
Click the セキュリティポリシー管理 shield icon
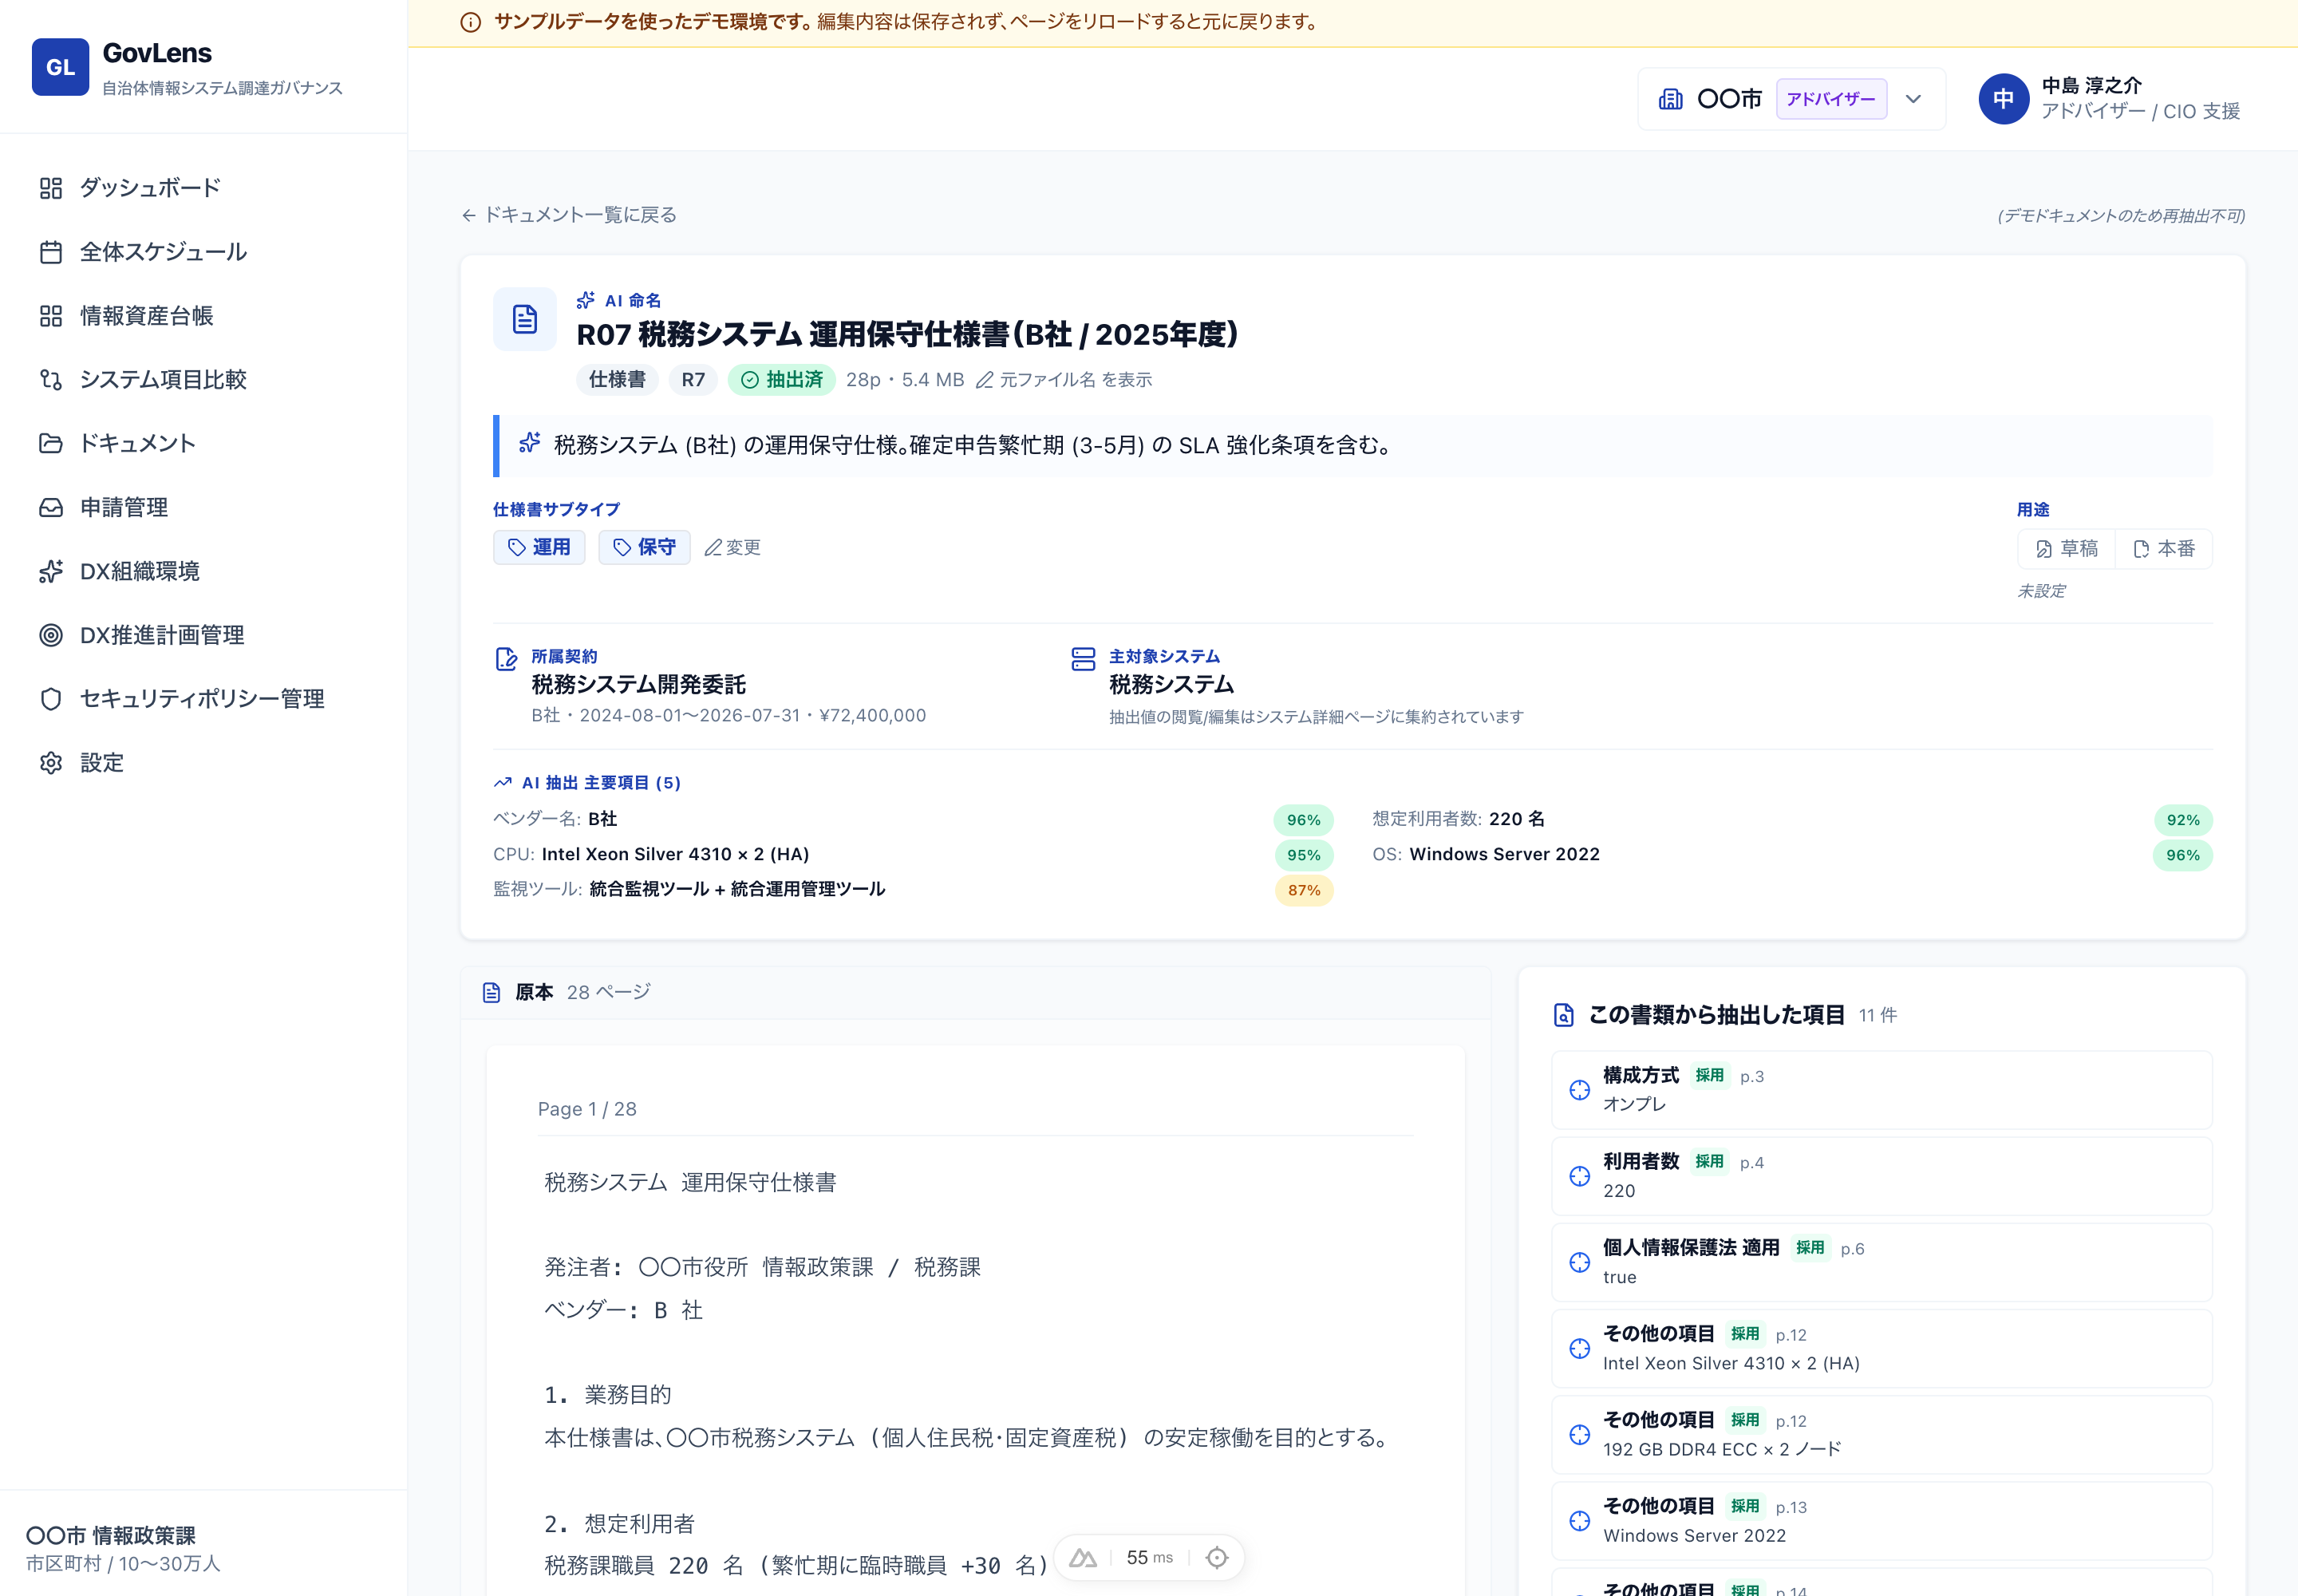[x=51, y=699]
